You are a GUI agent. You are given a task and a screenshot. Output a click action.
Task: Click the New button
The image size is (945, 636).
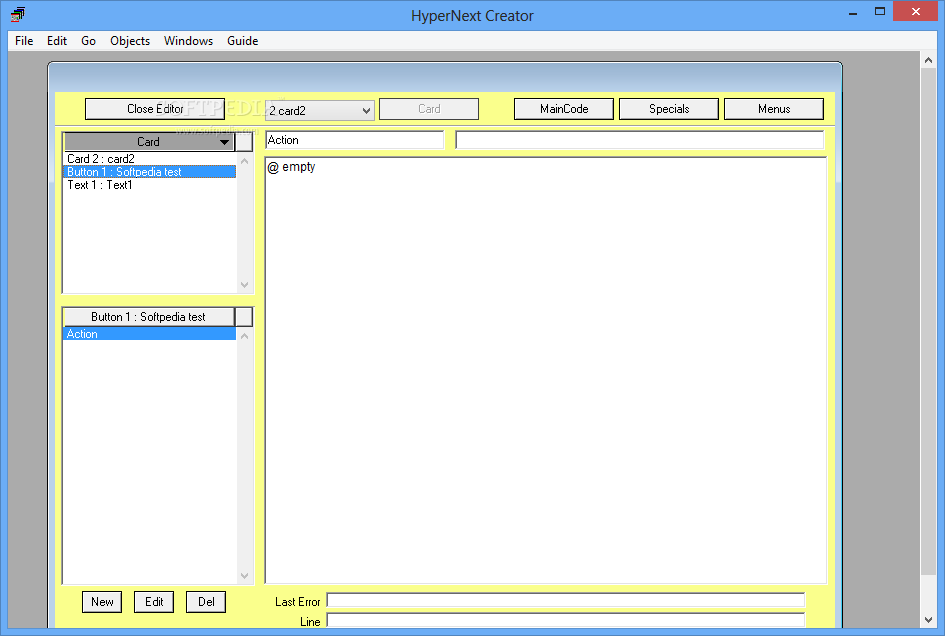(x=102, y=602)
